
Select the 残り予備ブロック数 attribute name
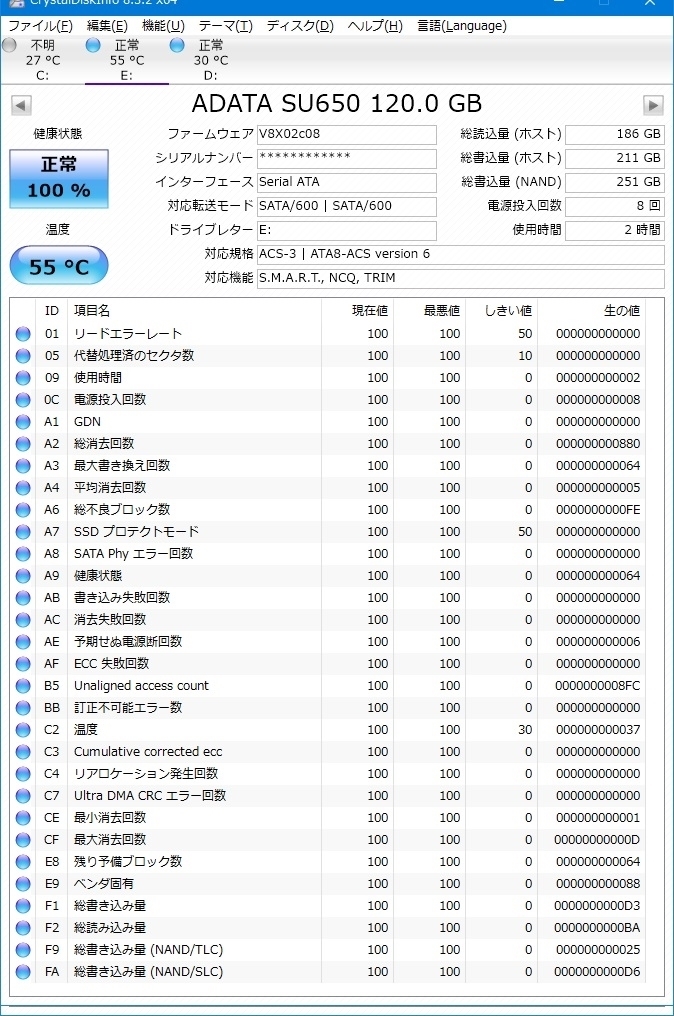[128, 862]
